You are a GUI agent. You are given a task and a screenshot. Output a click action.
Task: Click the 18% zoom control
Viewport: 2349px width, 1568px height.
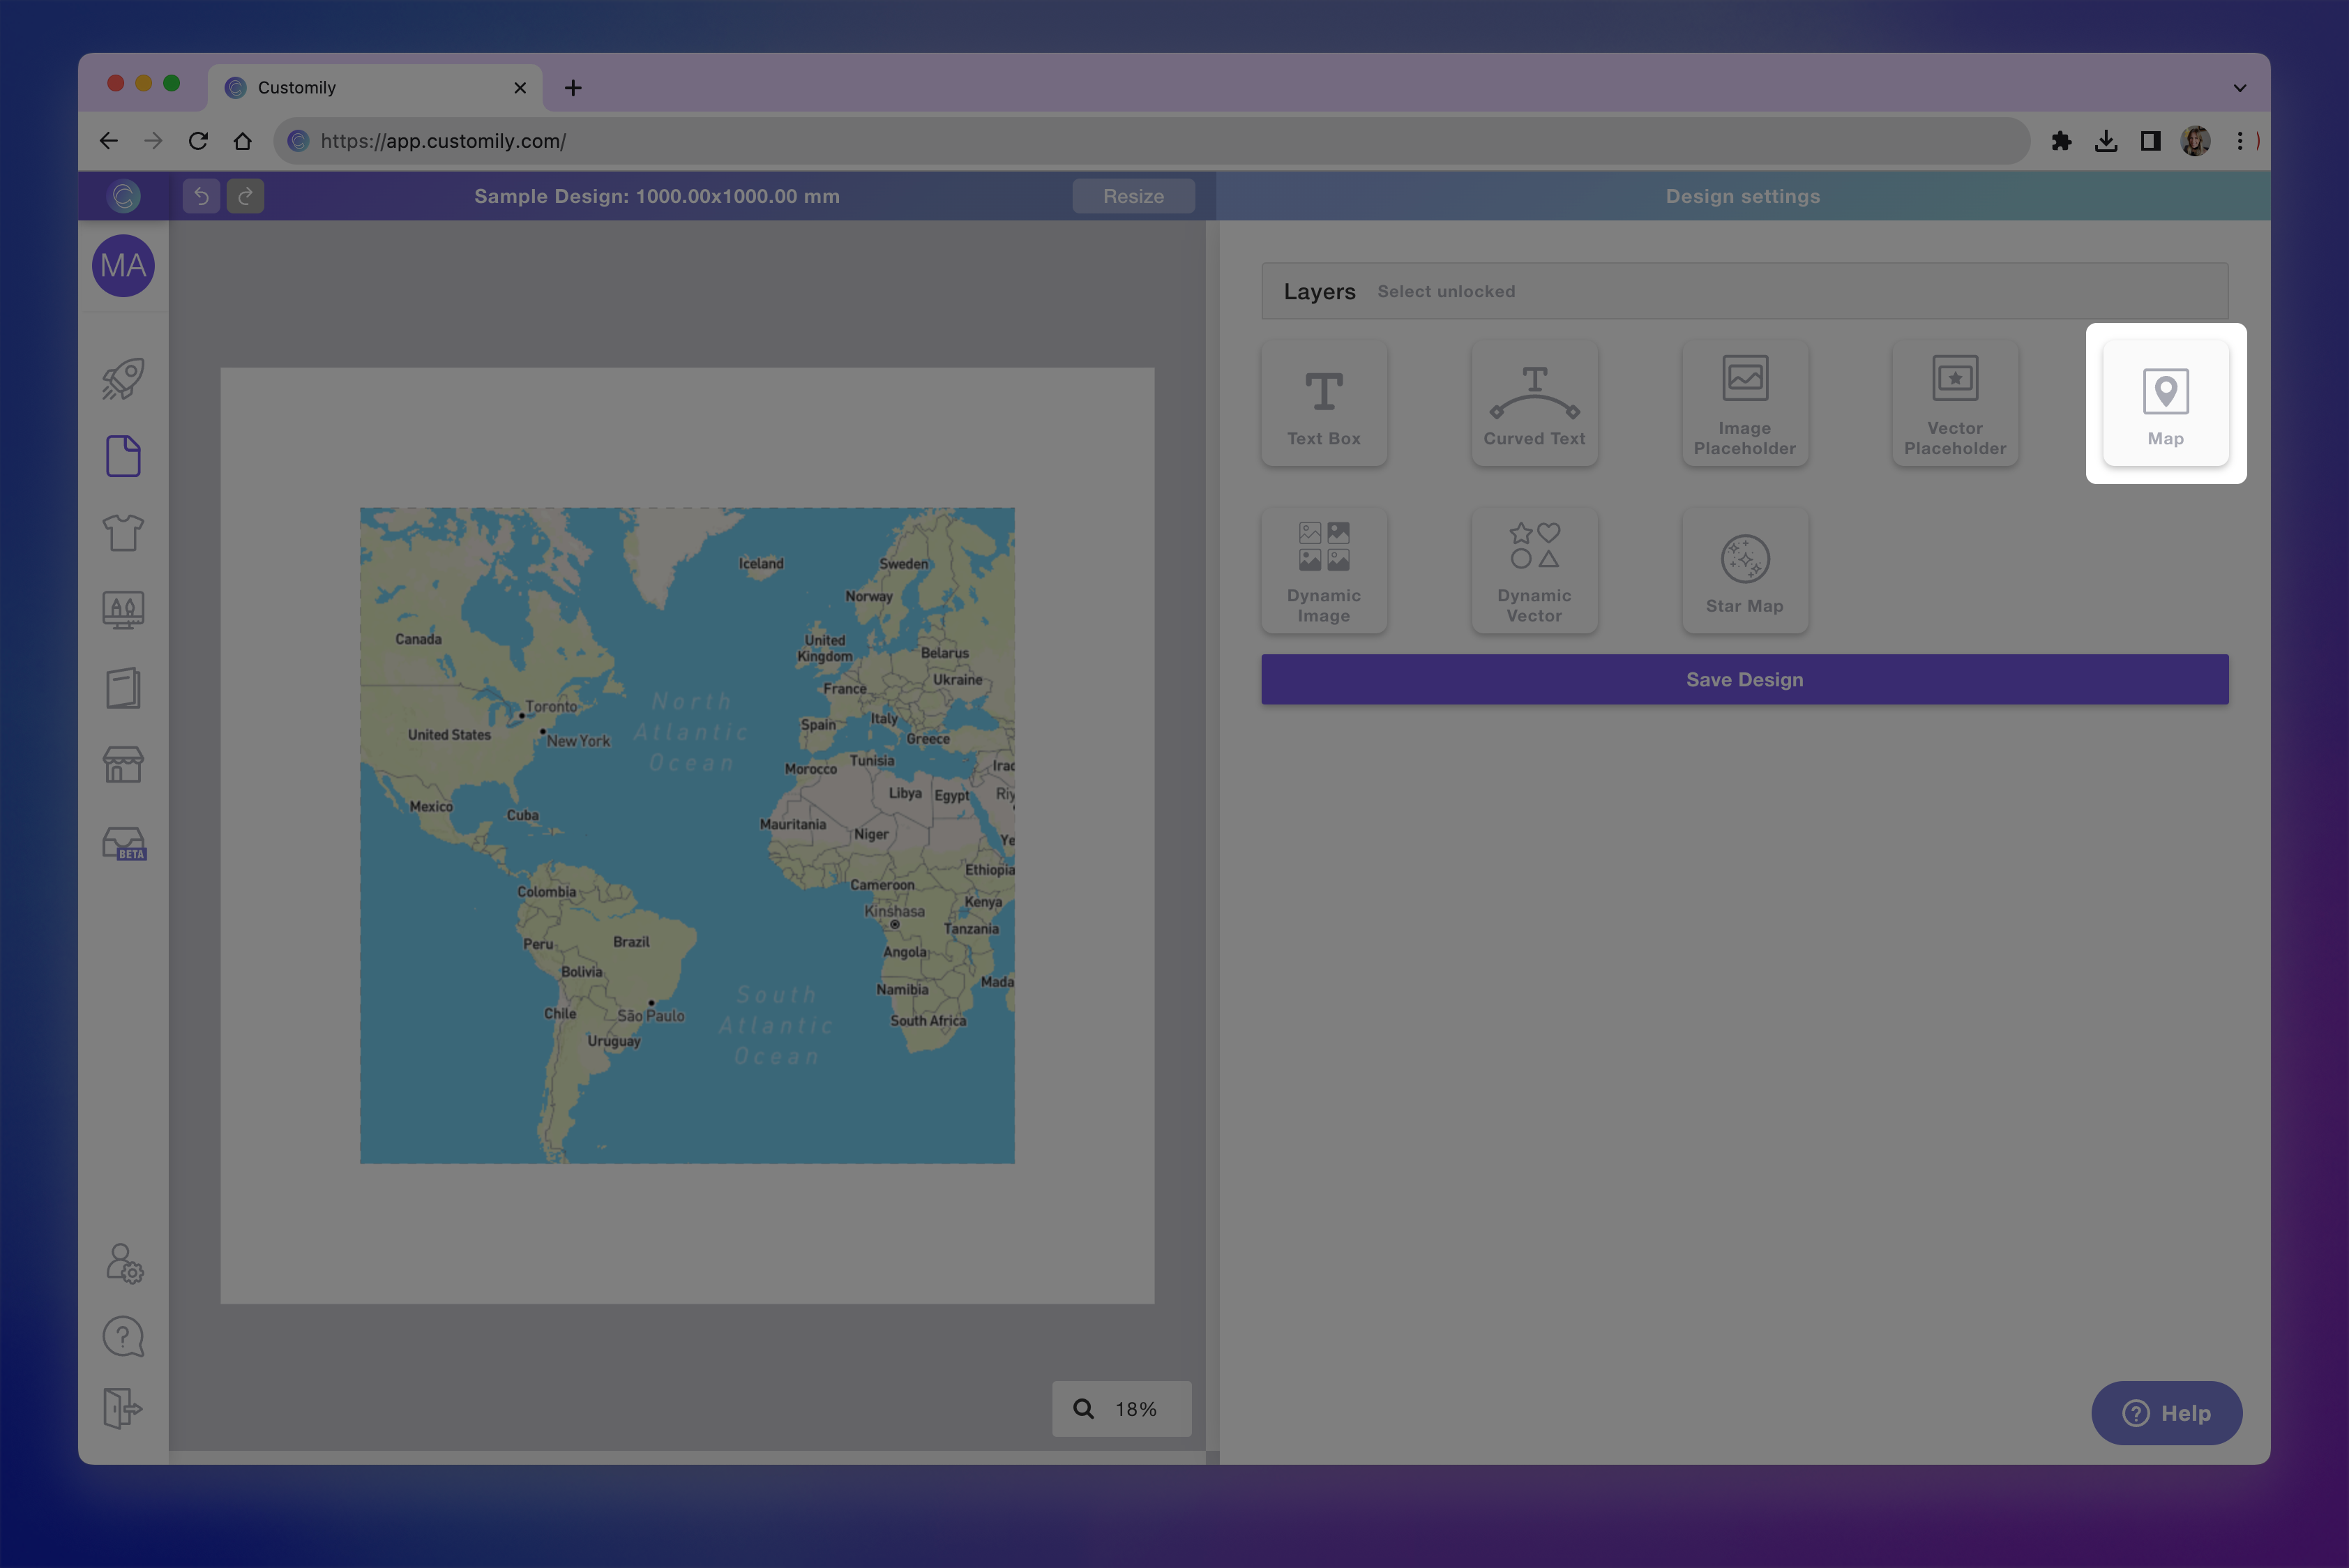tap(1121, 1408)
